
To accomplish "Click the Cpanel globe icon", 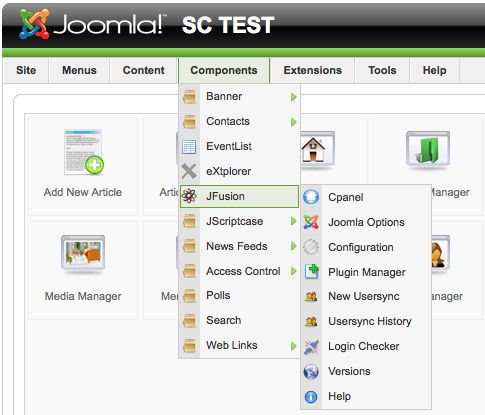I will (x=311, y=197).
